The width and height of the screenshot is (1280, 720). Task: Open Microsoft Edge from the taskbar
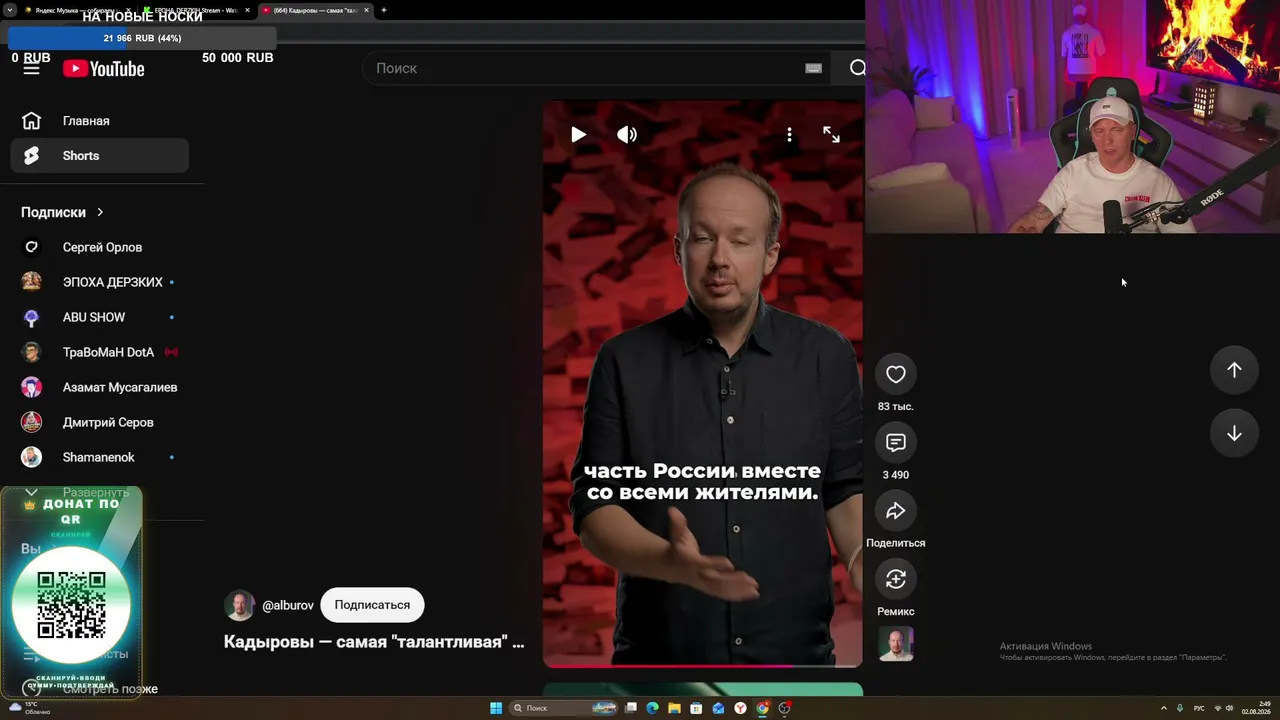tap(653, 708)
